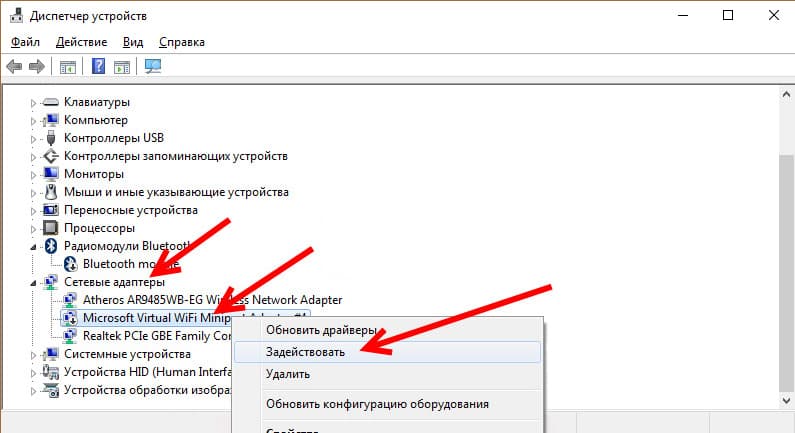Expand Устройства обработки изображений node
The height and width of the screenshot is (433, 795).
coord(33,391)
